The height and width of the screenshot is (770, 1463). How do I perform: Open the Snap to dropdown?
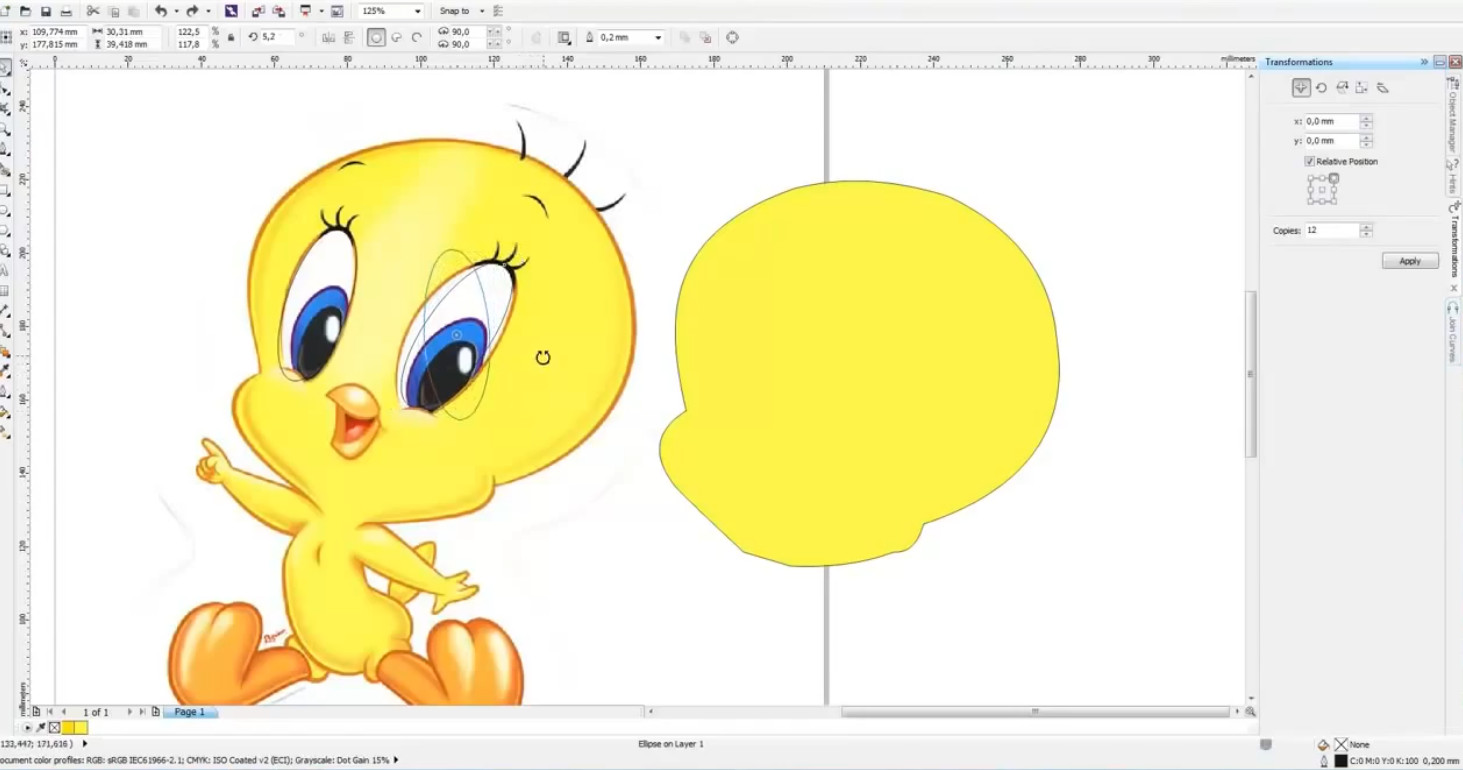(x=482, y=11)
